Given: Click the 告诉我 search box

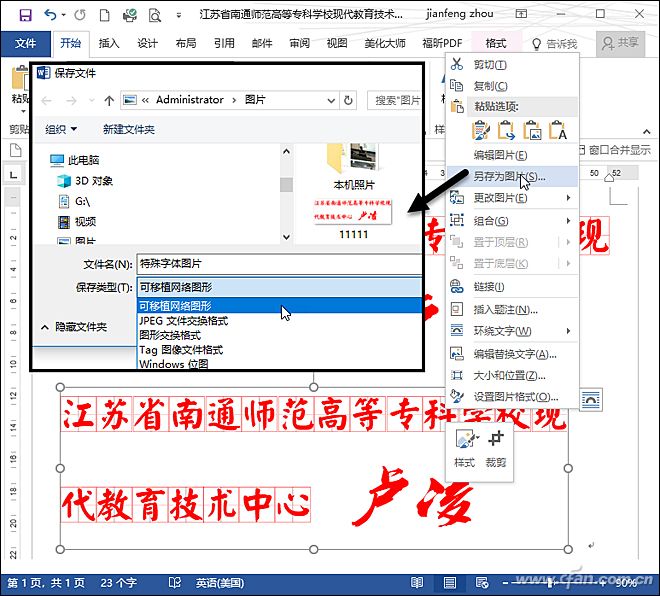Looking at the screenshot, I should (x=555, y=44).
